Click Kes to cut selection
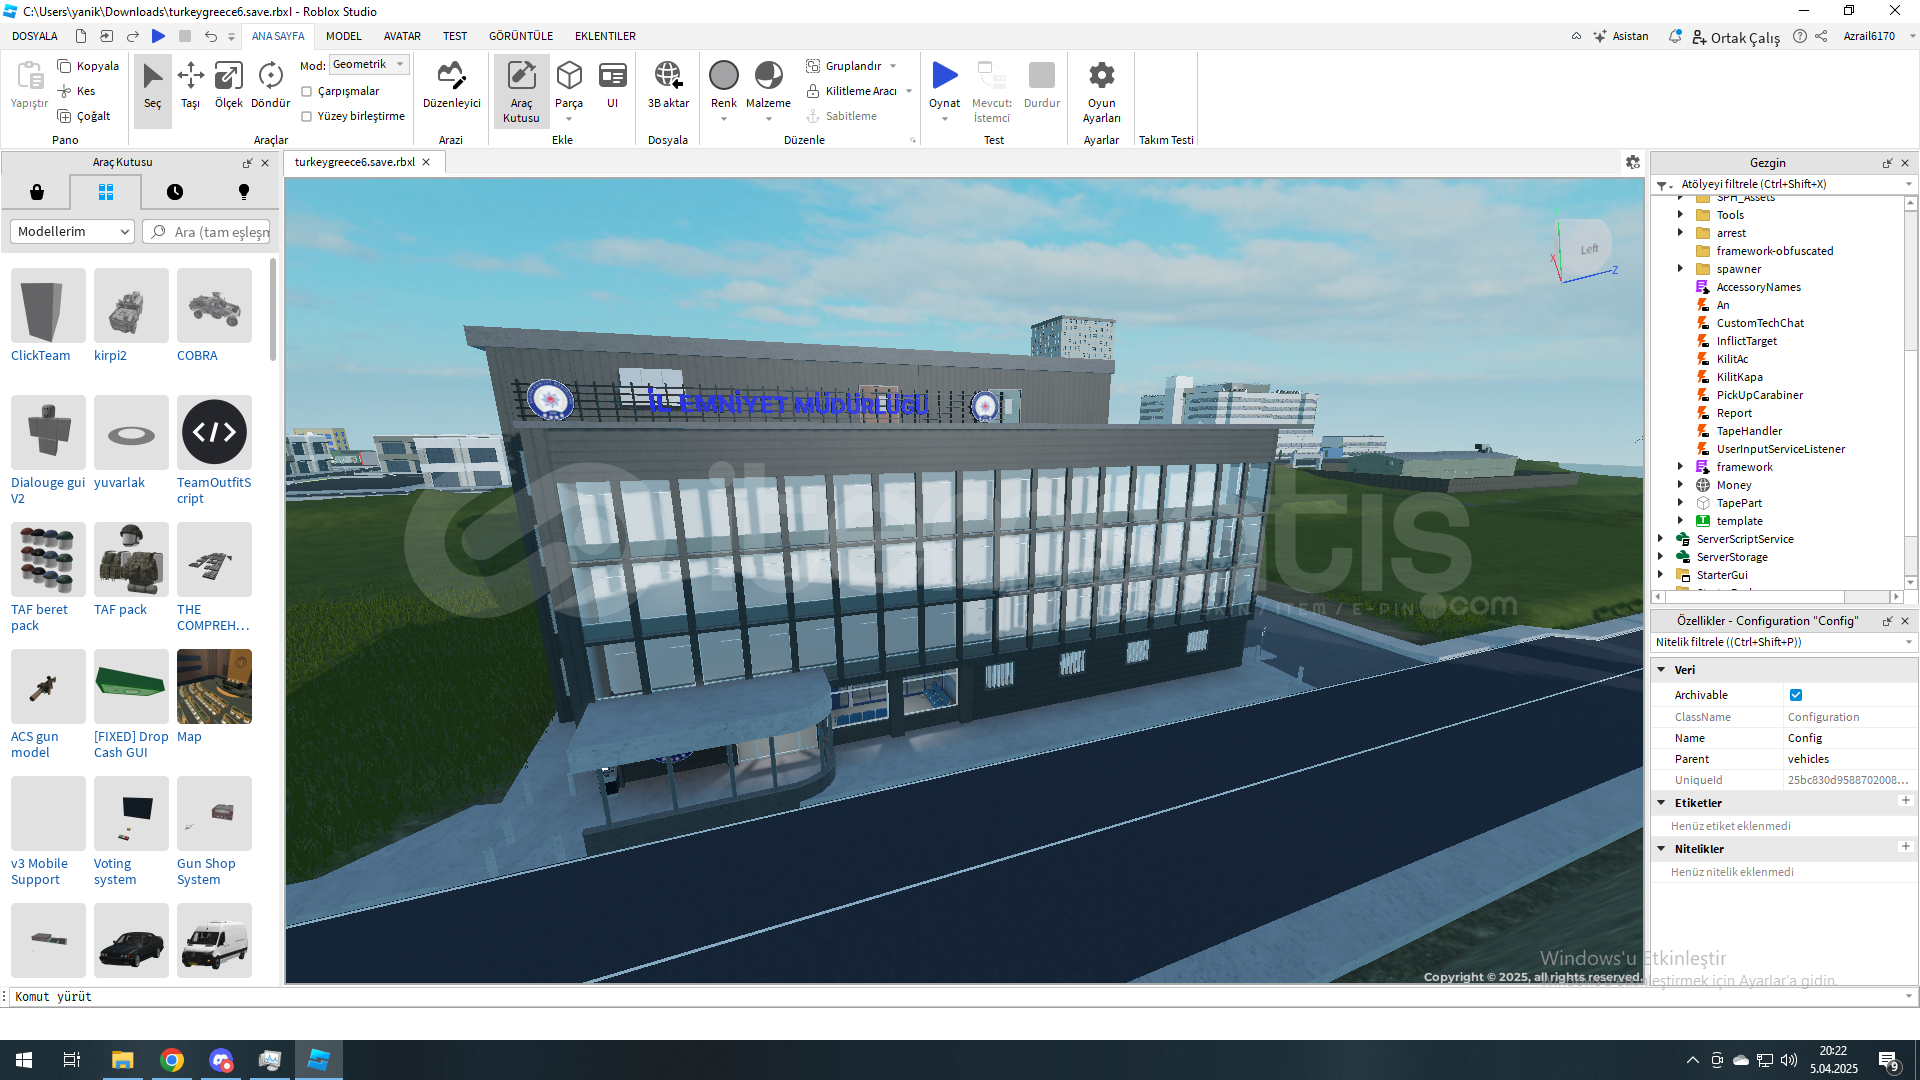Viewport: 1920px width, 1080px height. 77,91
